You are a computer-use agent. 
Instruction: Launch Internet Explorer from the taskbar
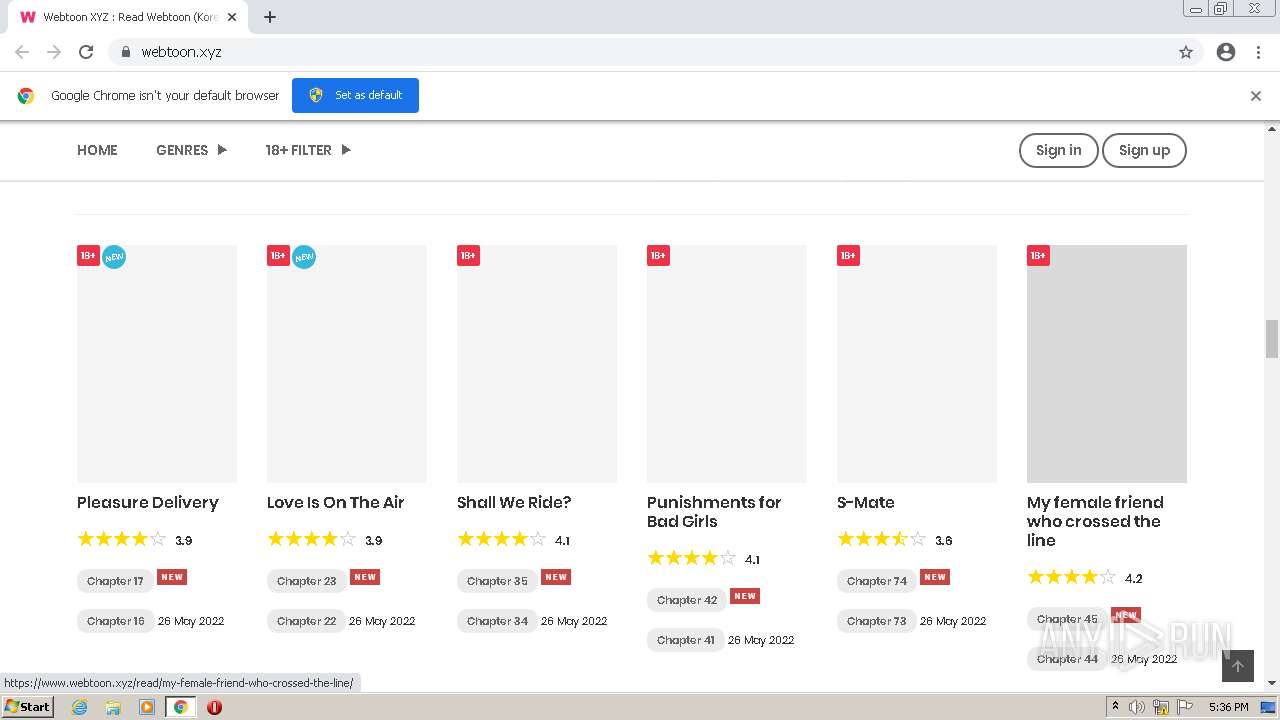[x=80, y=707]
